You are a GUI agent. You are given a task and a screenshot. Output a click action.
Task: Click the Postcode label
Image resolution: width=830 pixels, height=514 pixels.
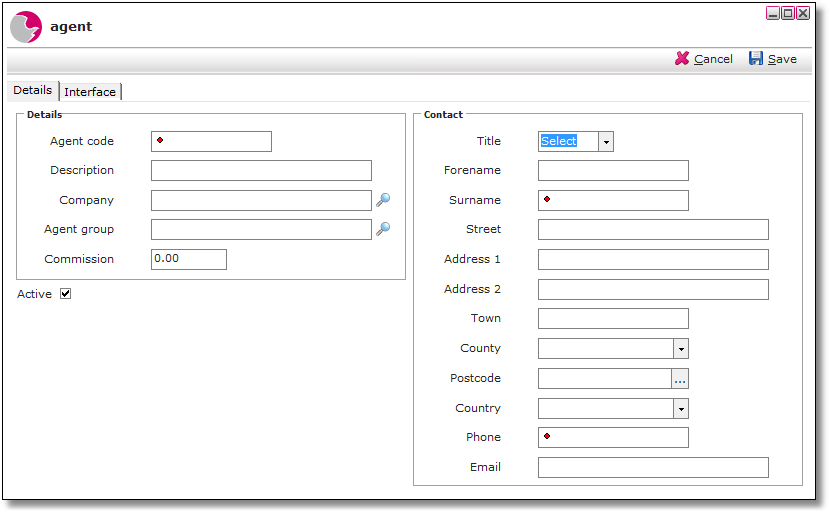tap(475, 378)
